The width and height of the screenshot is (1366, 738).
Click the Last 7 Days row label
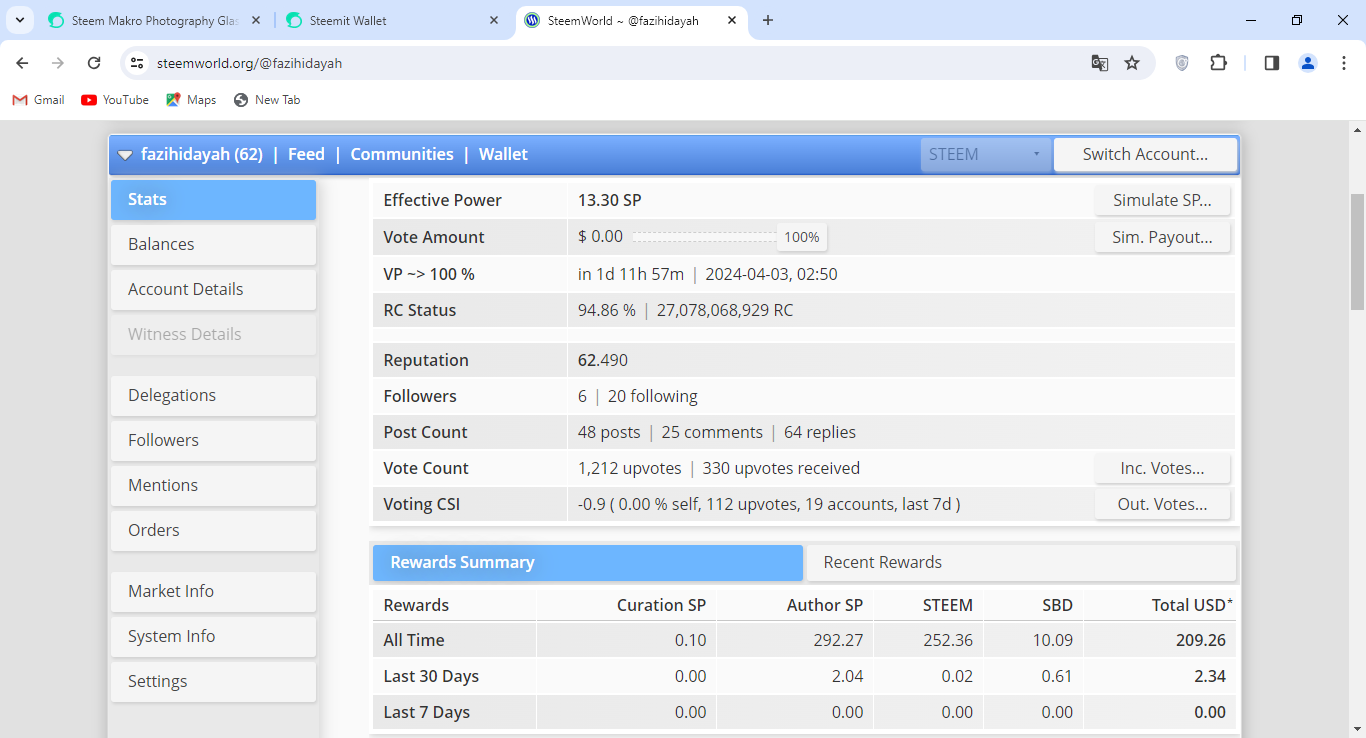click(x=427, y=712)
